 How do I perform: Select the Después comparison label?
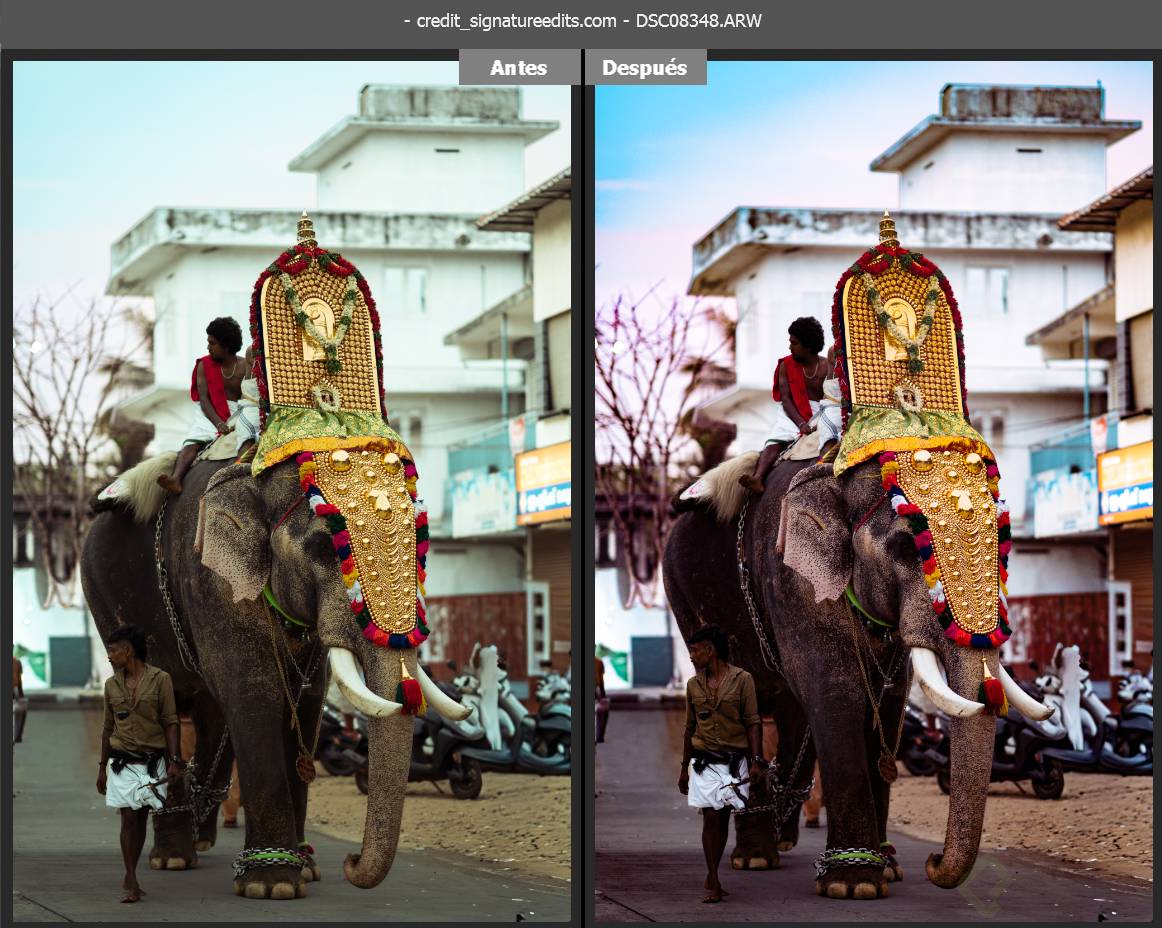[x=645, y=67]
